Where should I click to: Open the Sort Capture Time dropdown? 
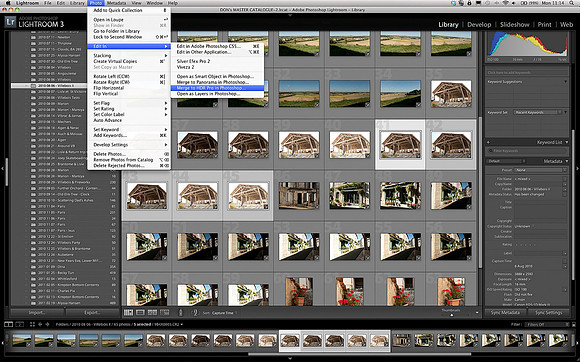pos(223,313)
